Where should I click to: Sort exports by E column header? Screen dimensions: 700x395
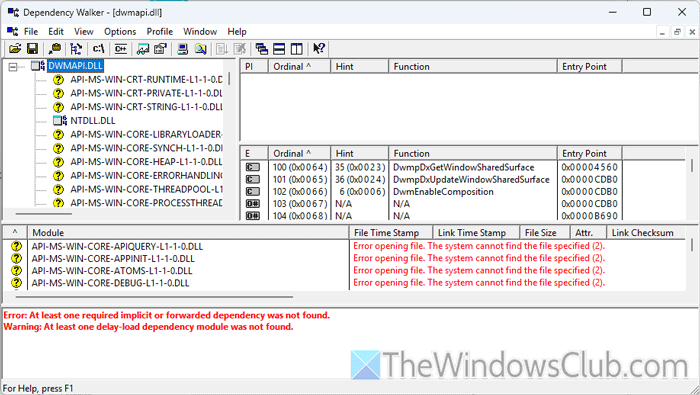pos(254,154)
